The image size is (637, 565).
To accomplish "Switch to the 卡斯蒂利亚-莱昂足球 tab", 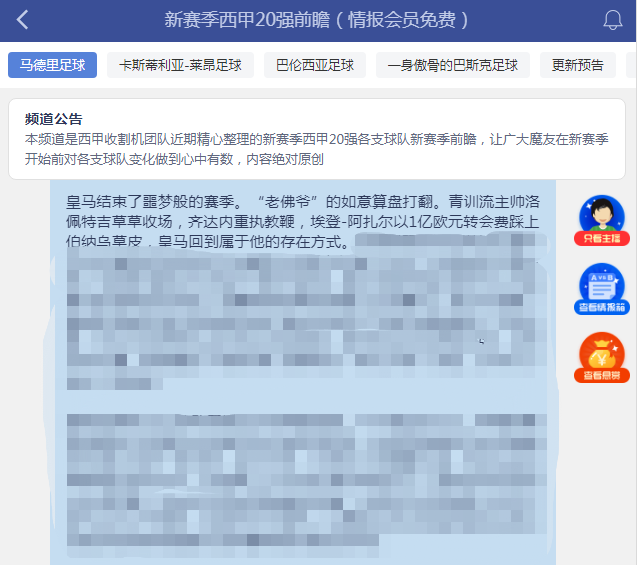I will (180, 66).
